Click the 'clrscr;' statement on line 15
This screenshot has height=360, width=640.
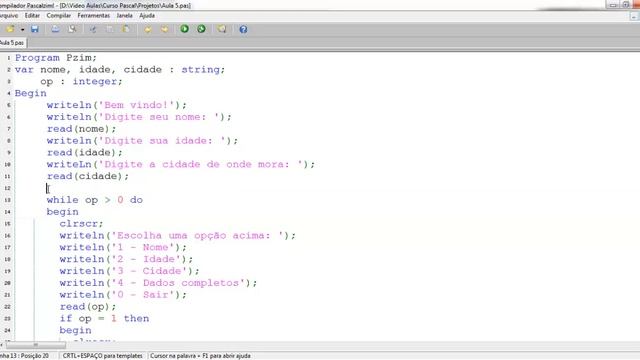pyautogui.click(x=82, y=224)
